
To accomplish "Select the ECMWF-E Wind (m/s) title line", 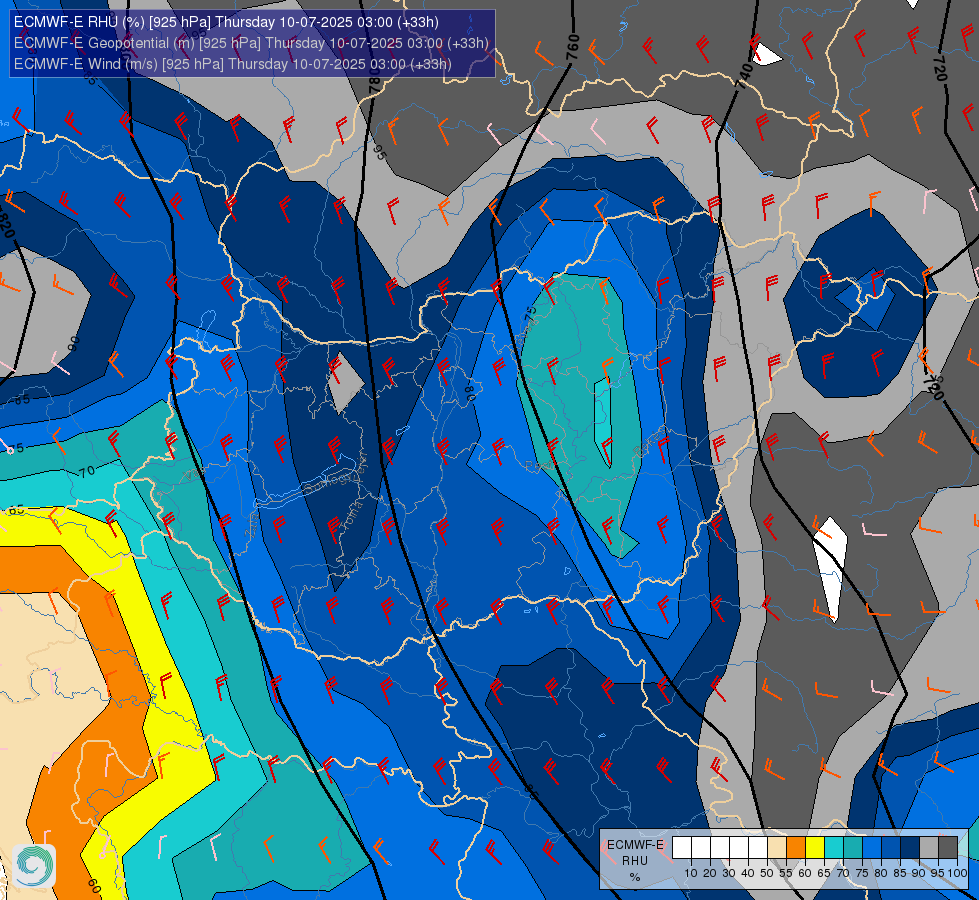I will click(232, 64).
